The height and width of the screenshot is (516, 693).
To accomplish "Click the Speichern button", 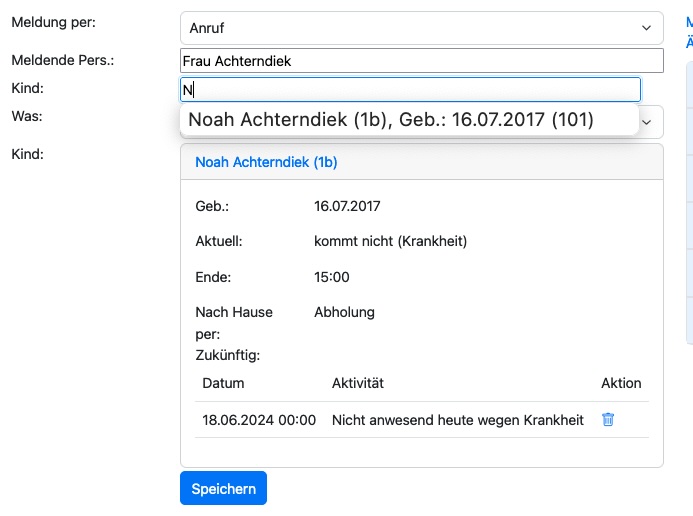I will click(223, 488).
